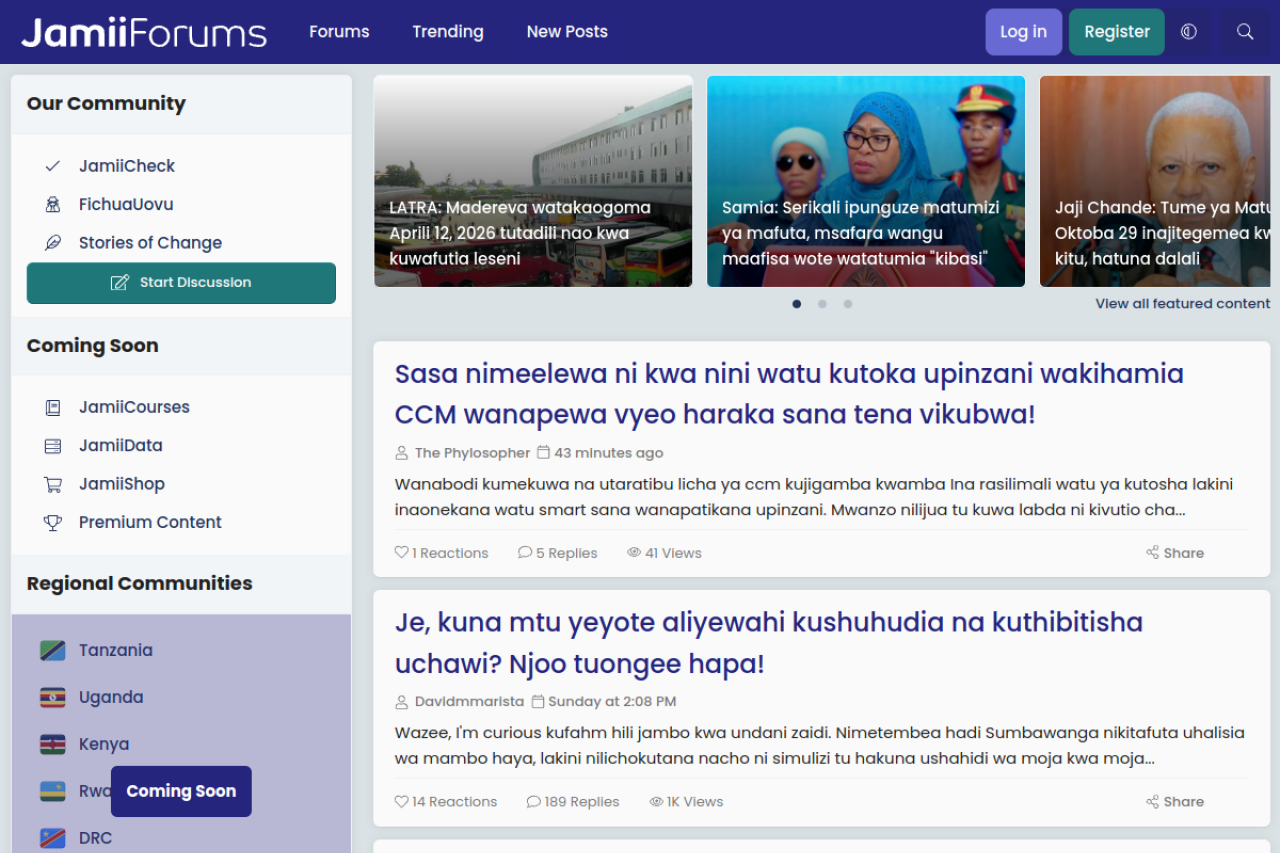Open View all featured content link
The width and height of the screenshot is (1280, 853).
(x=1182, y=304)
